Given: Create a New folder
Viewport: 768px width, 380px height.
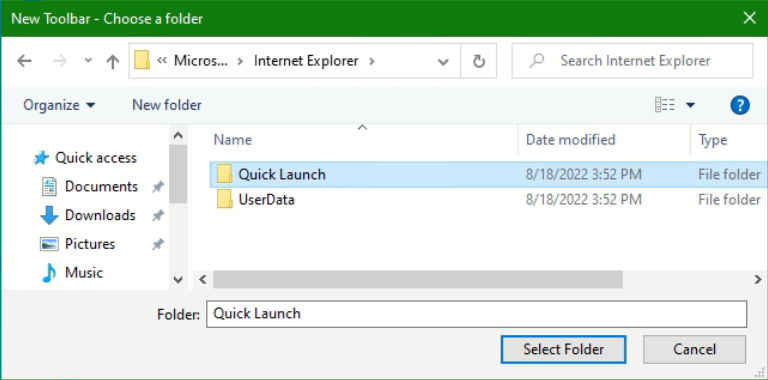Looking at the screenshot, I should (x=167, y=105).
